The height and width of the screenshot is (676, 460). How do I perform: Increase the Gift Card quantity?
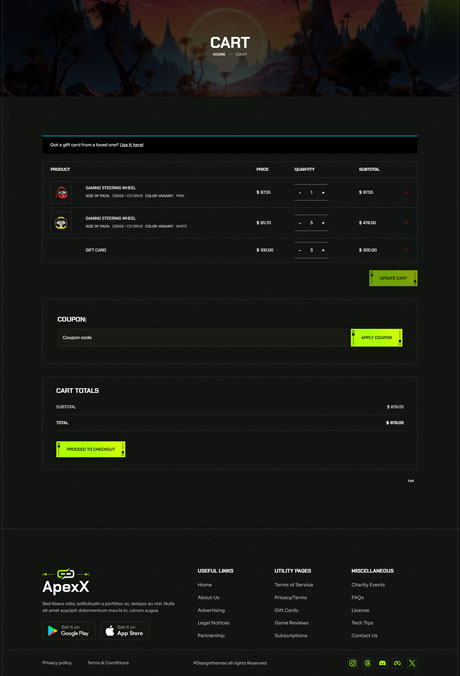coord(323,250)
